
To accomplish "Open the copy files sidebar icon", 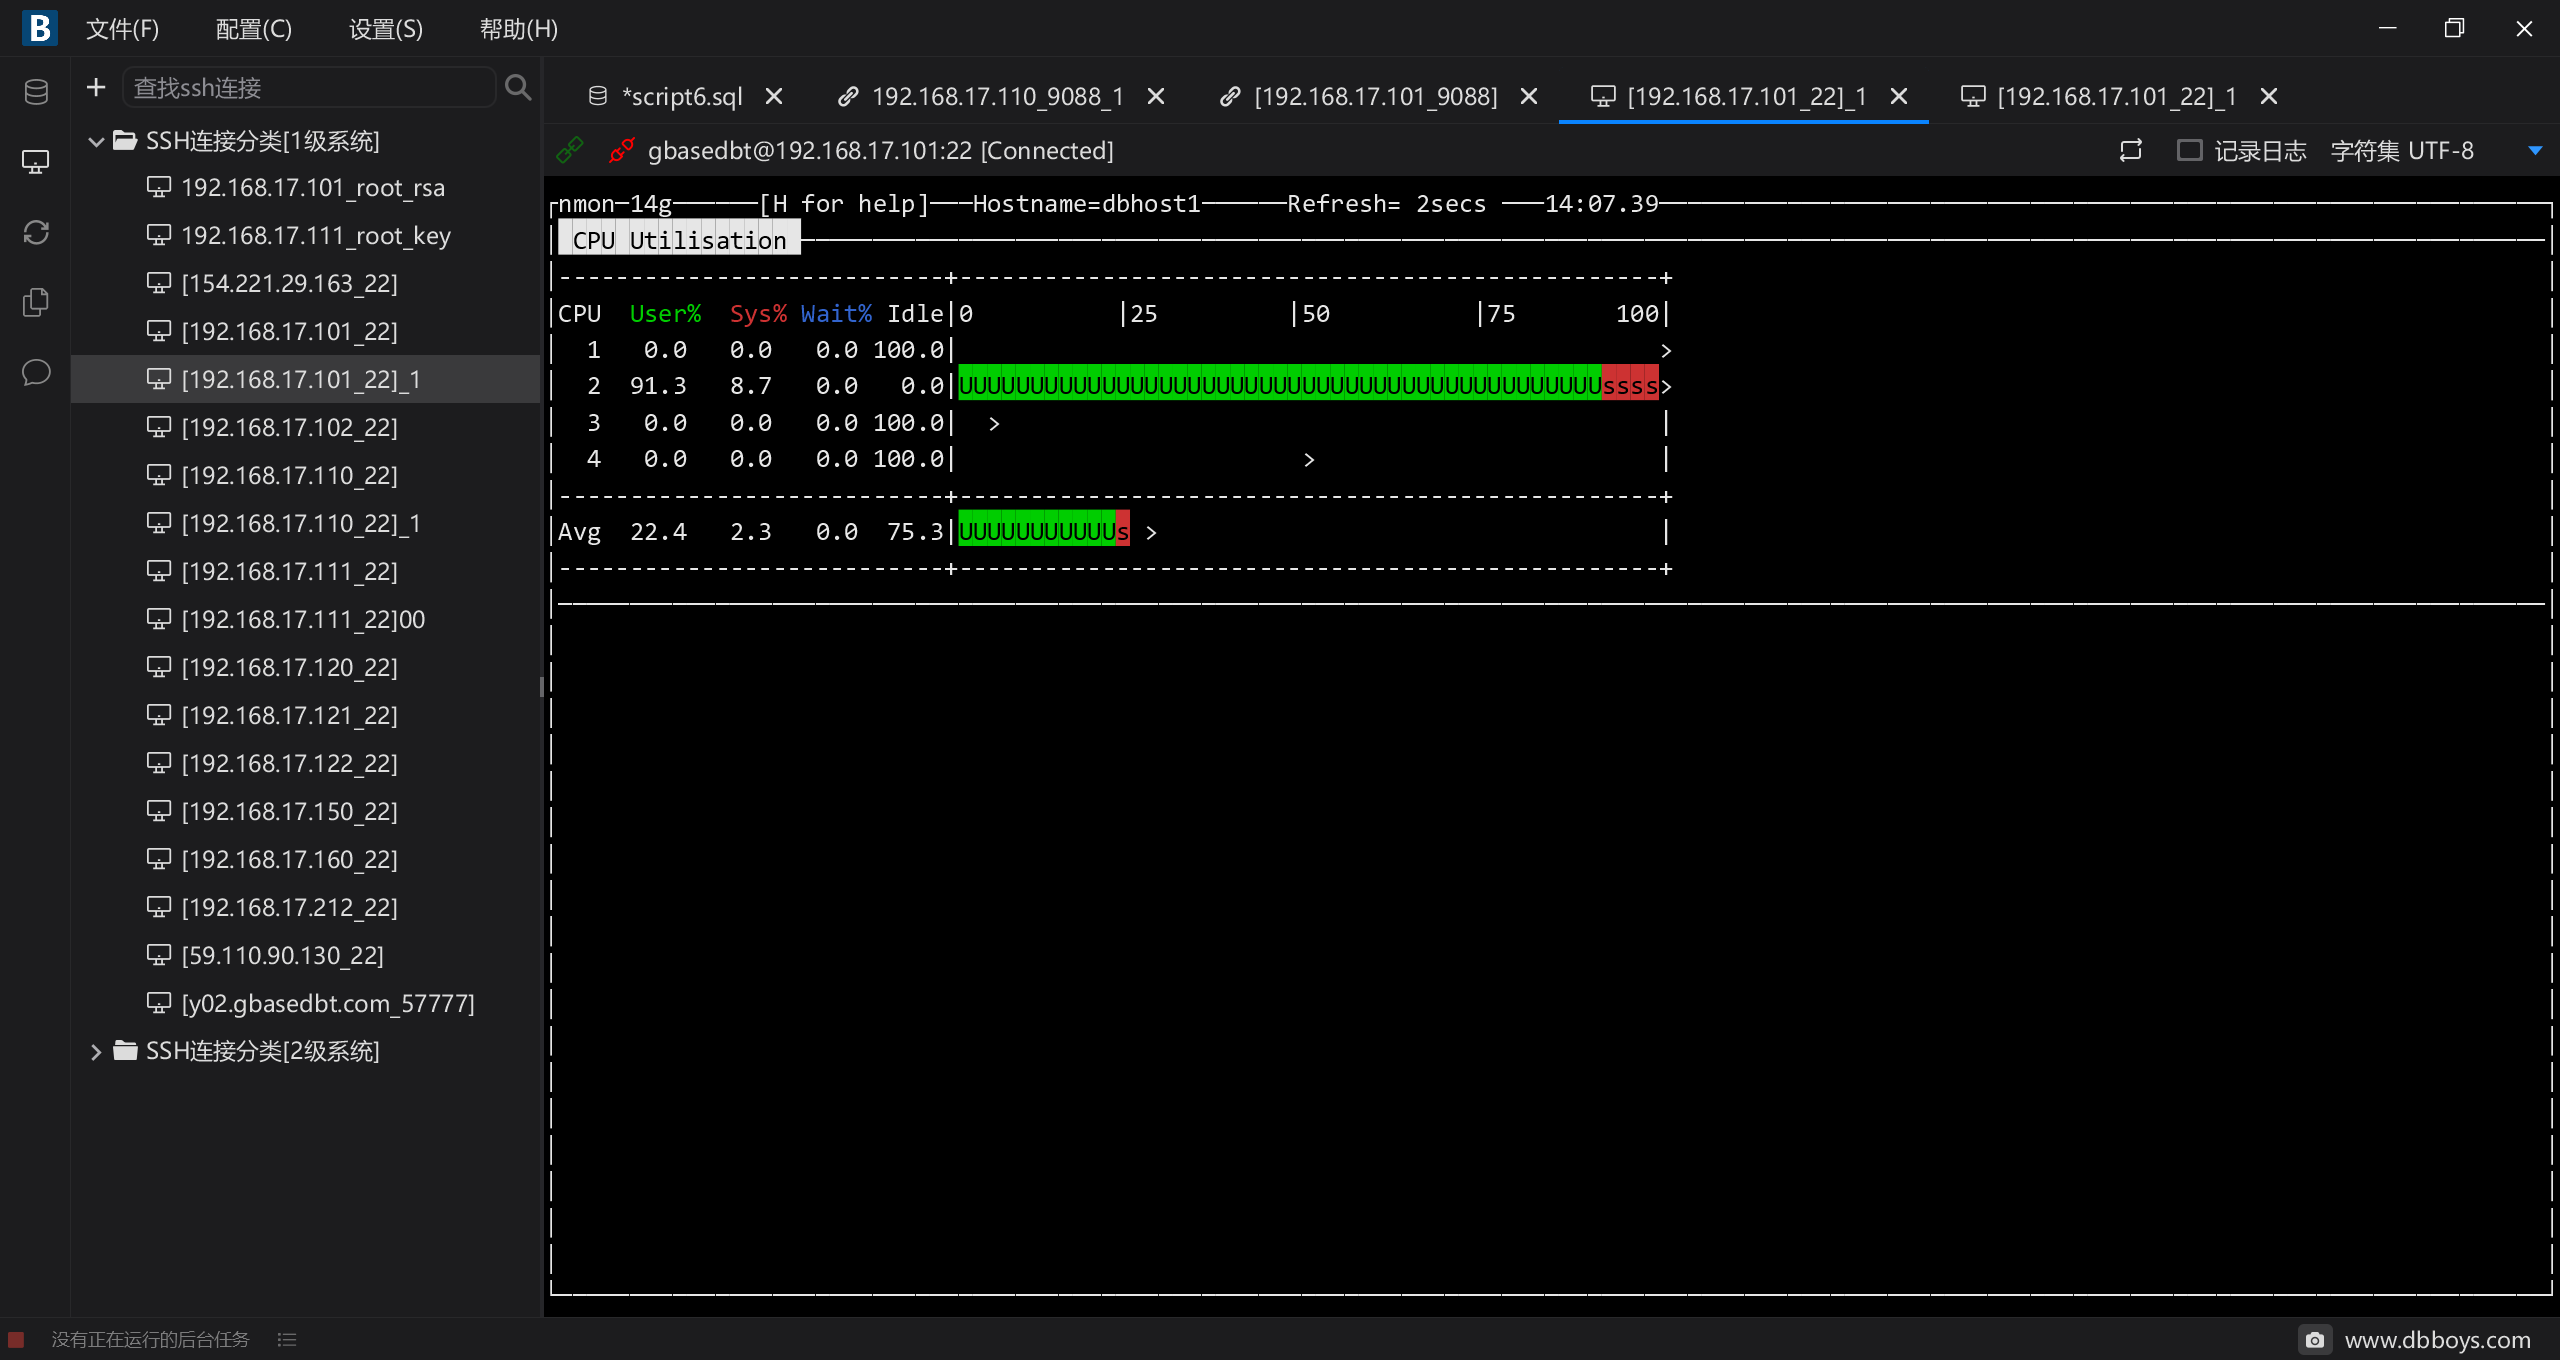I will tap(36, 302).
